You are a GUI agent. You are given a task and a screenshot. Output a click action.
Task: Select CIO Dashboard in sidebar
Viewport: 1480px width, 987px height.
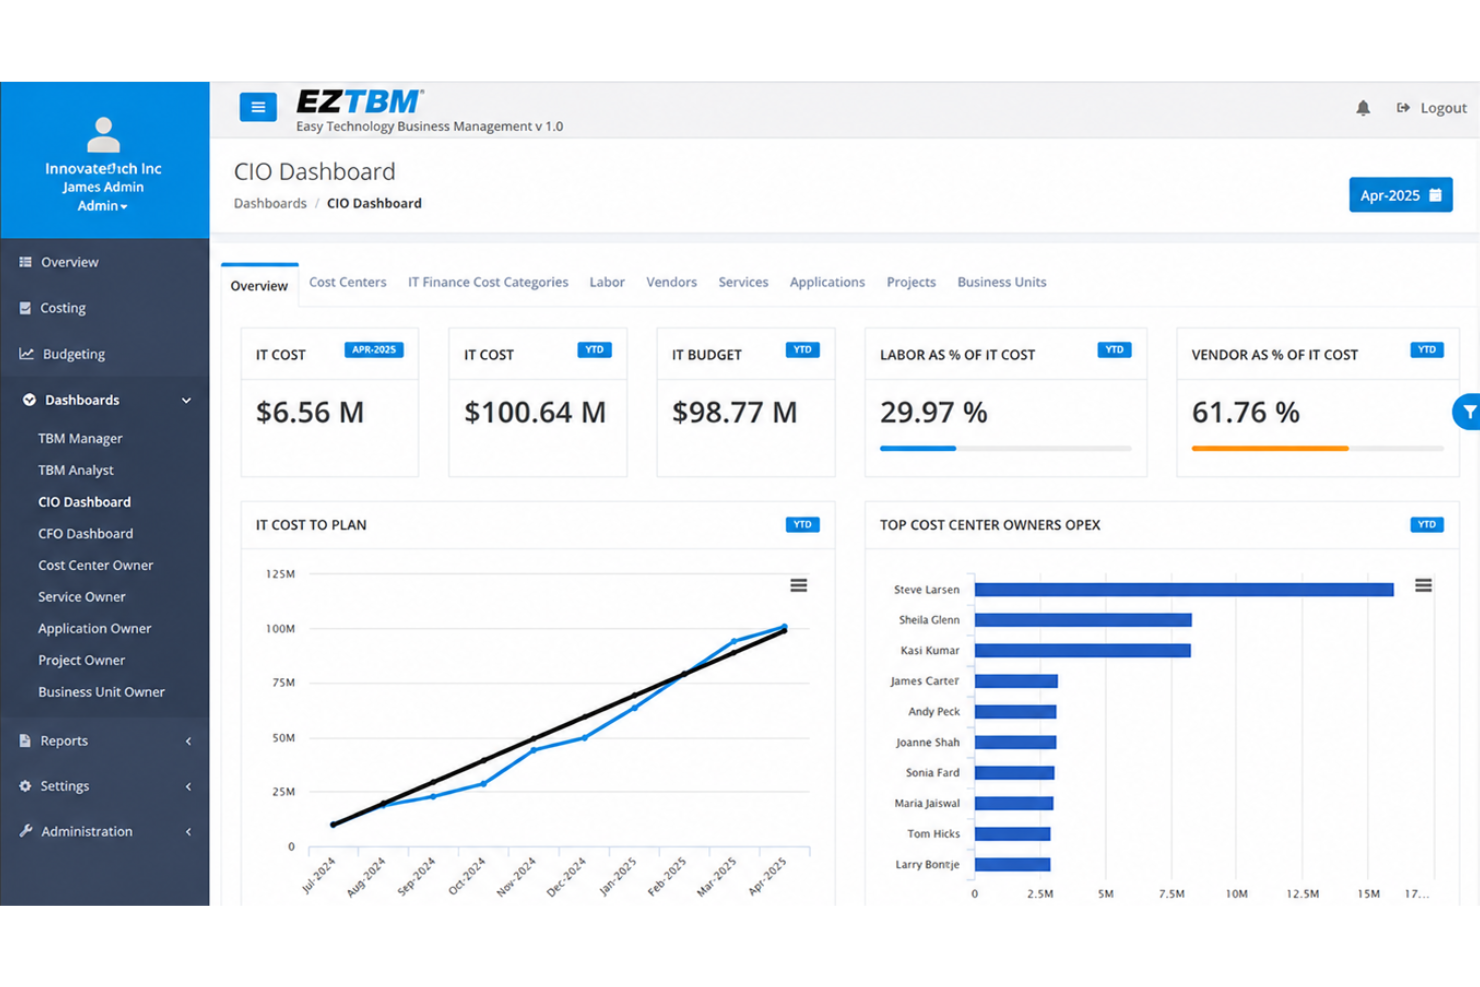[x=84, y=502]
